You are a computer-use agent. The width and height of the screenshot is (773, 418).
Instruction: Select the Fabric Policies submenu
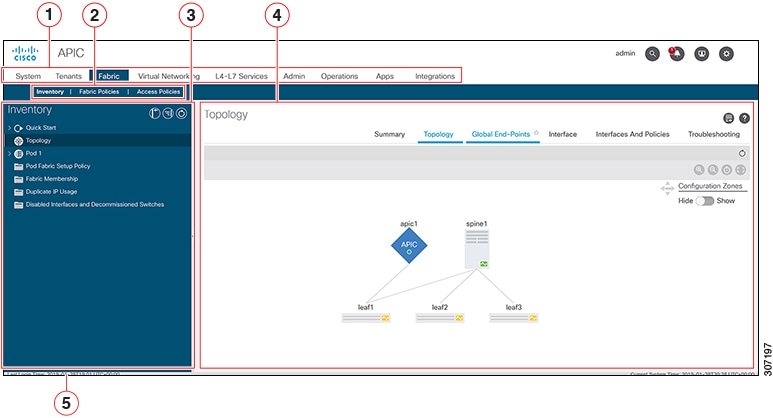pos(99,92)
